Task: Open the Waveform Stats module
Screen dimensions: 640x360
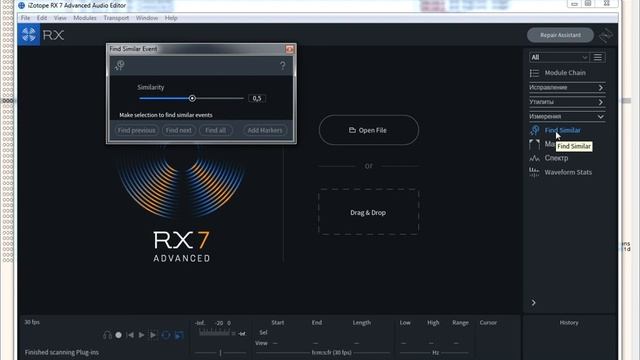Action: pyautogui.click(x=568, y=172)
